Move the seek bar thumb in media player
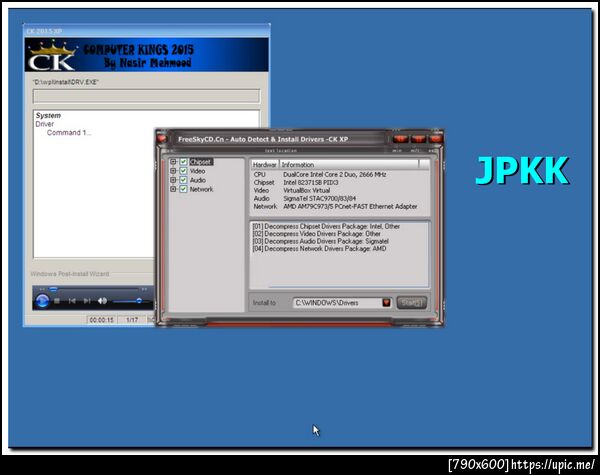The width and height of the screenshot is (600, 475). 54,289
